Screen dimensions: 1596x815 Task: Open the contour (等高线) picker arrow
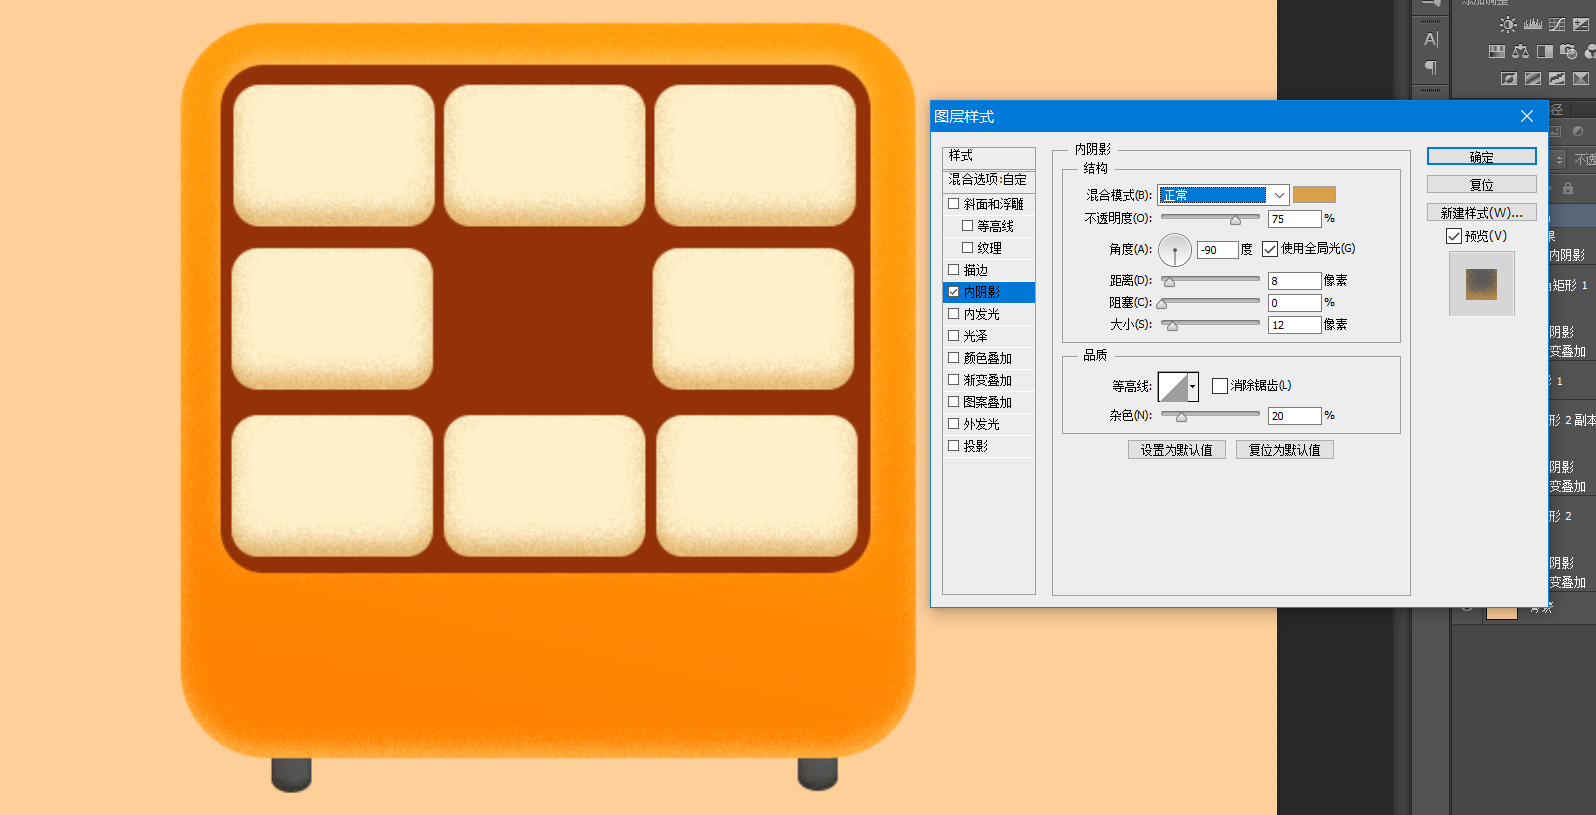pos(1193,387)
